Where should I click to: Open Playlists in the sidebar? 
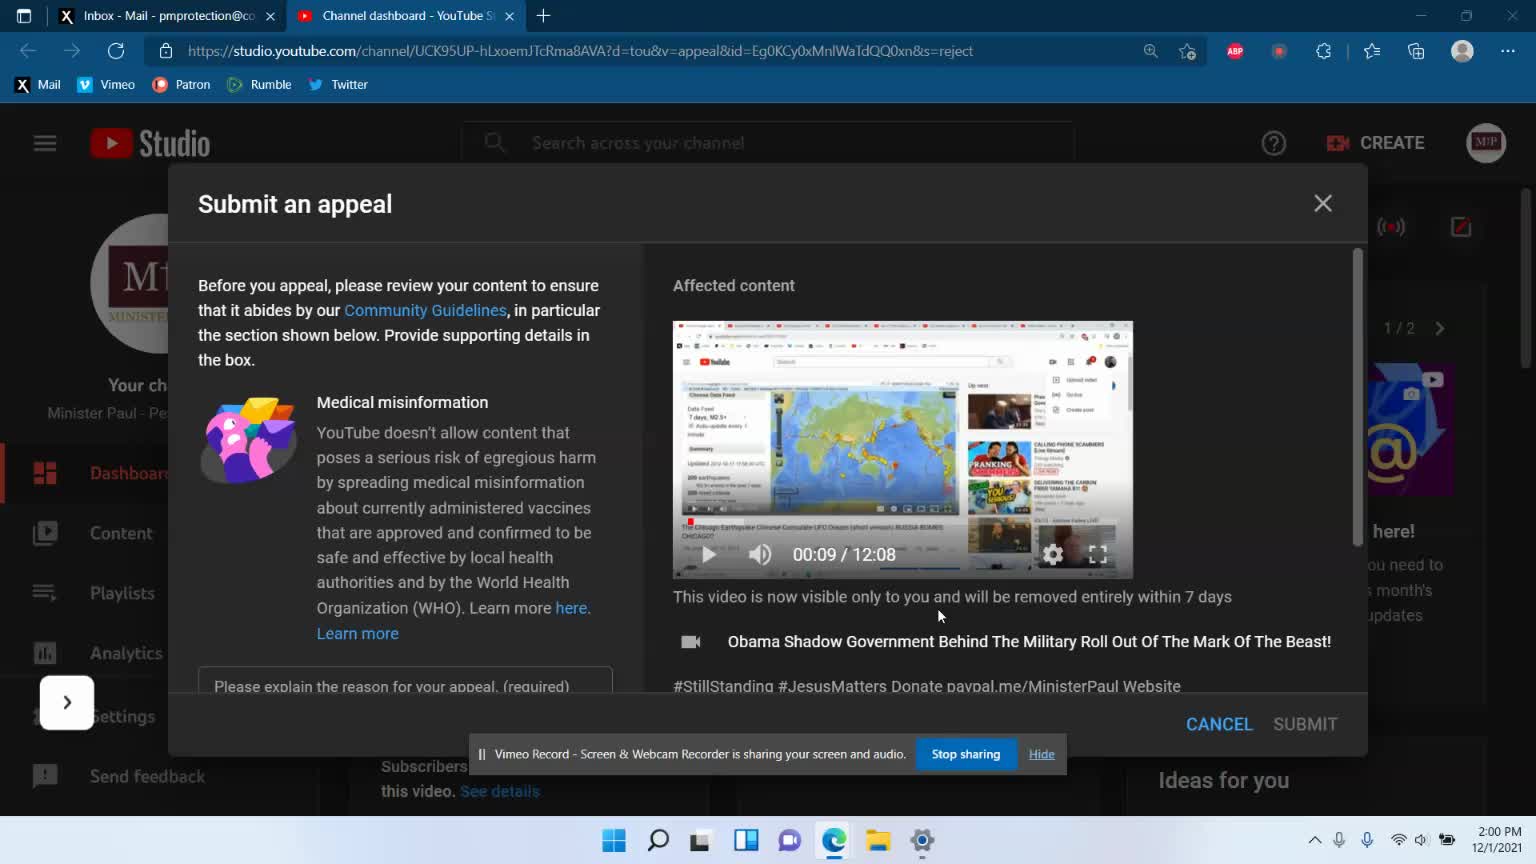(94, 593)
